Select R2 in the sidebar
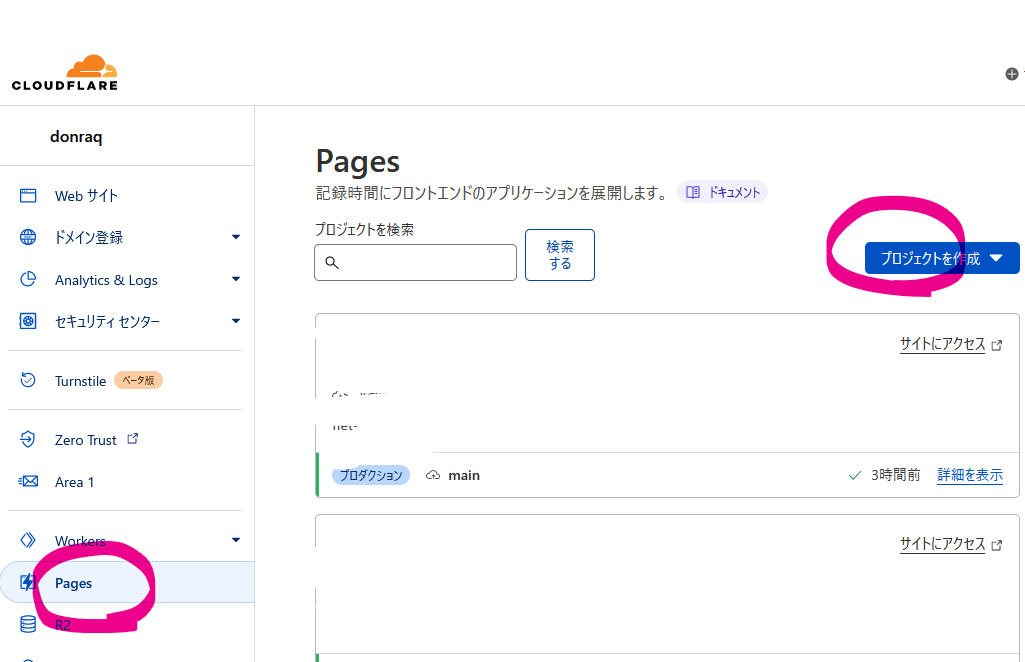Viewport: 1025px width, 662px height. tap(63, 625)
